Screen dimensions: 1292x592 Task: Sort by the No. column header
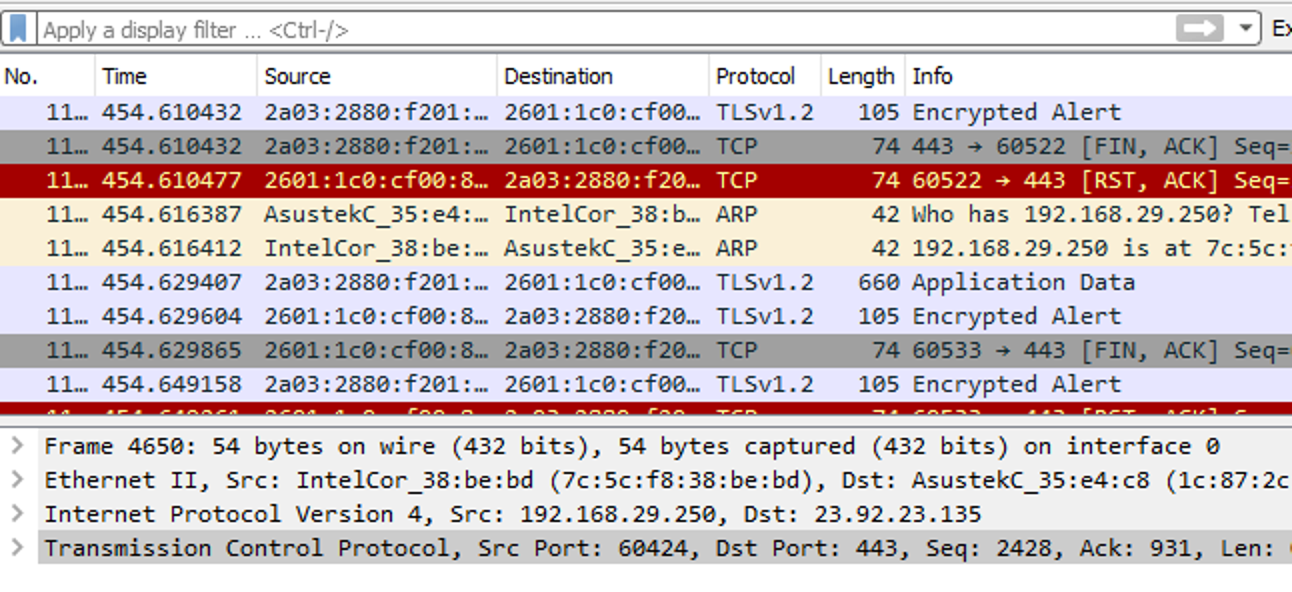pos(47,76)
